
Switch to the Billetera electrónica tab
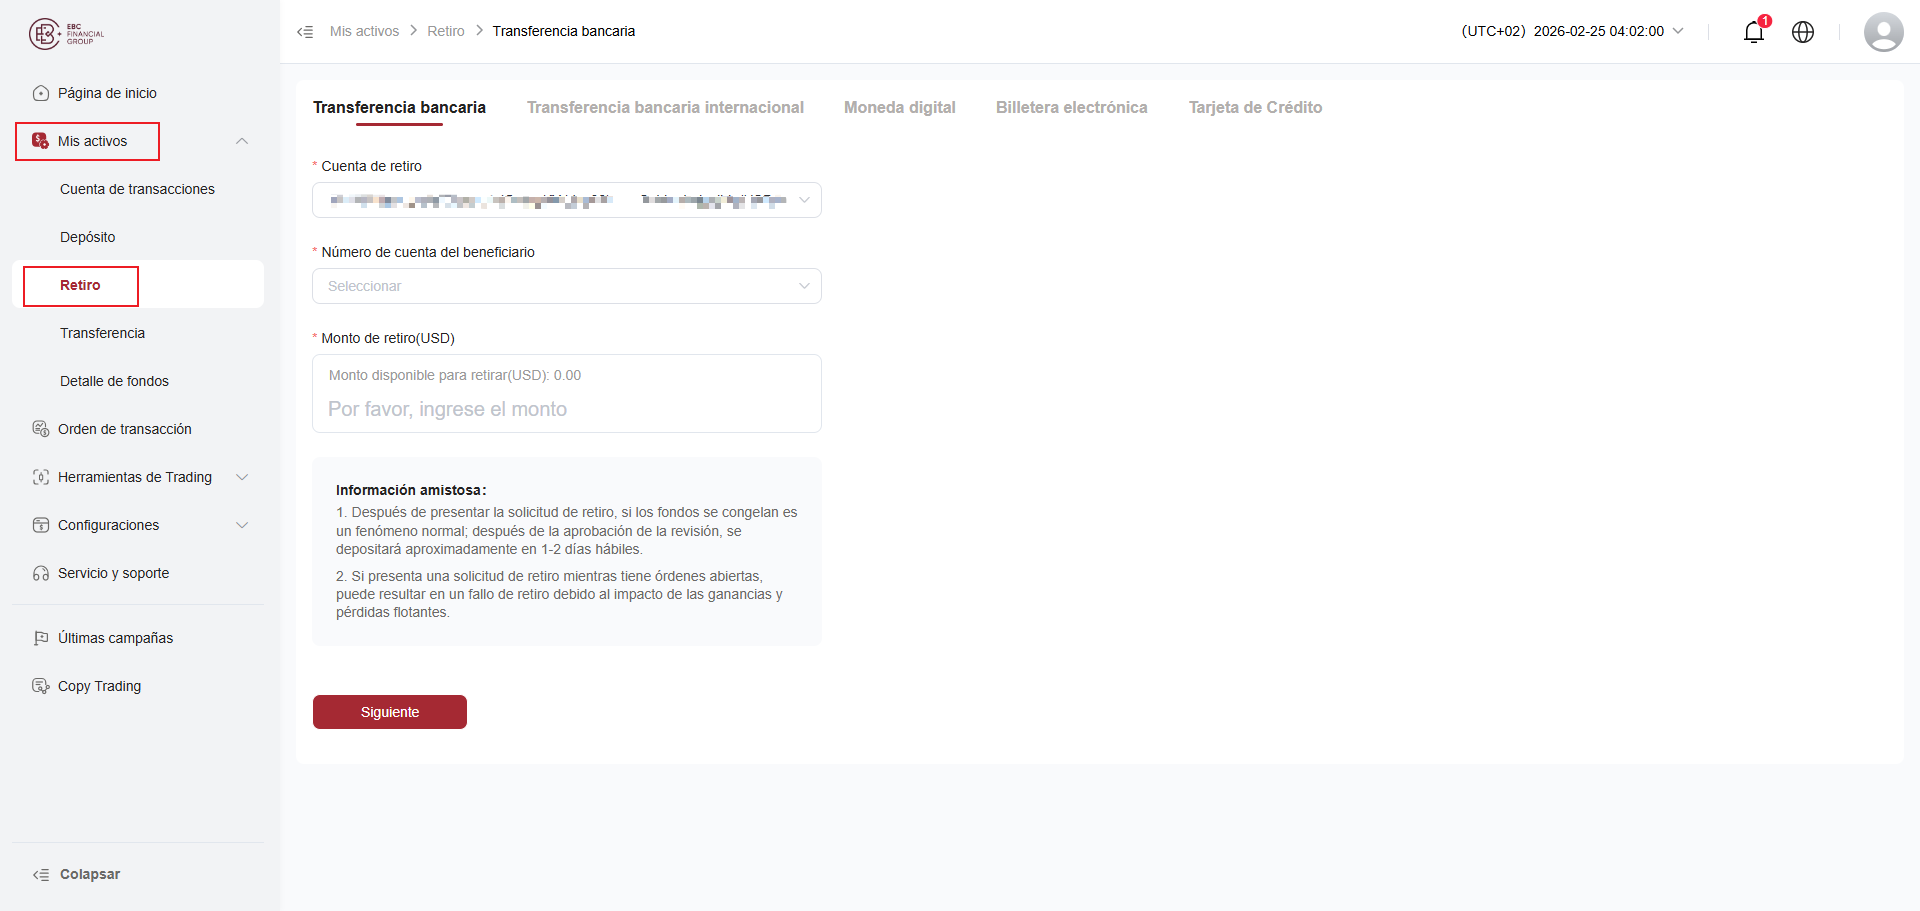coord(1071,107)
